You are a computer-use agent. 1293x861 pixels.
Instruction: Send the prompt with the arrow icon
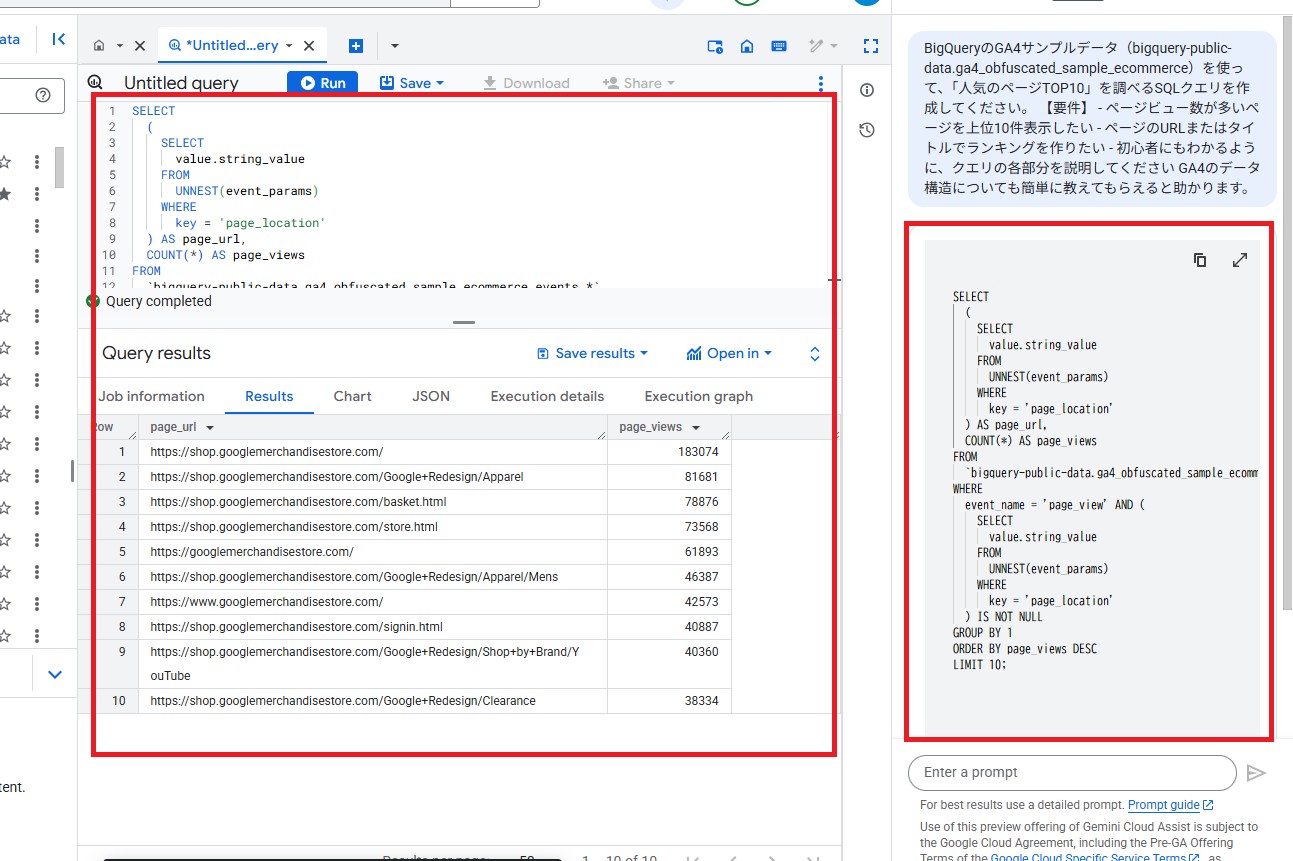[x=1257, y=773]
